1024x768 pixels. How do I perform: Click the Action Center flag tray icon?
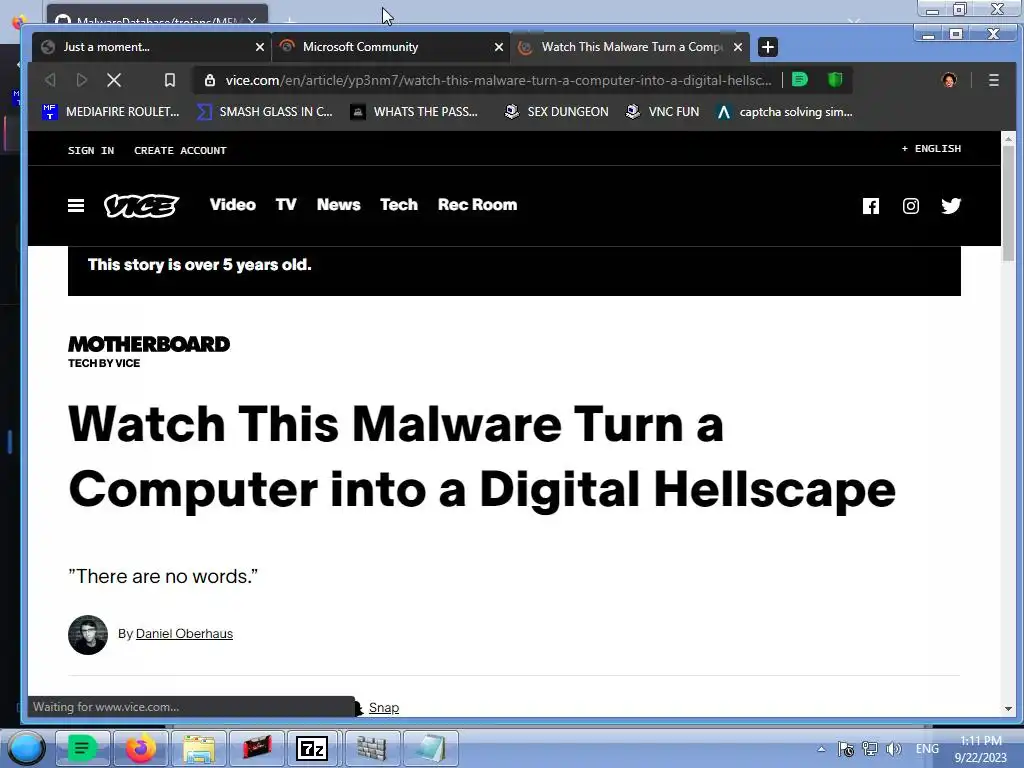tap(846, 749)
